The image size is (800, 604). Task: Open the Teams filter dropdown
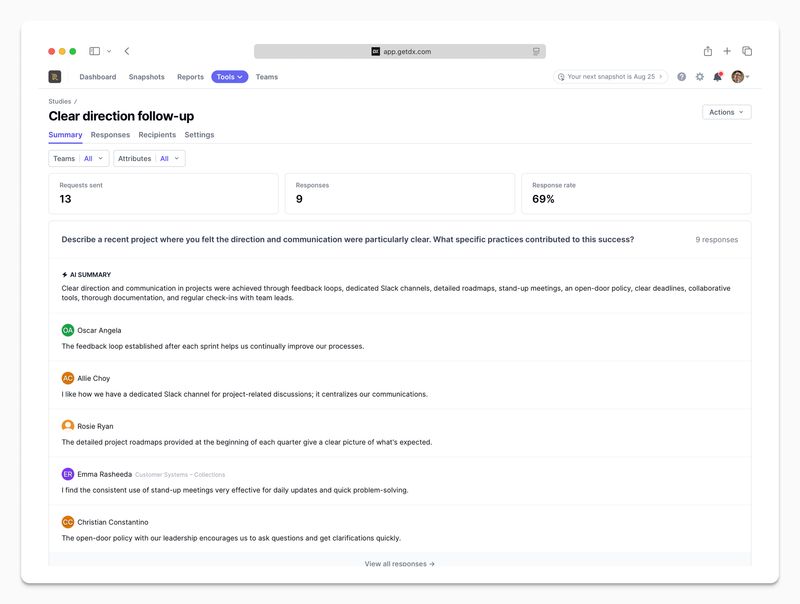78,158
